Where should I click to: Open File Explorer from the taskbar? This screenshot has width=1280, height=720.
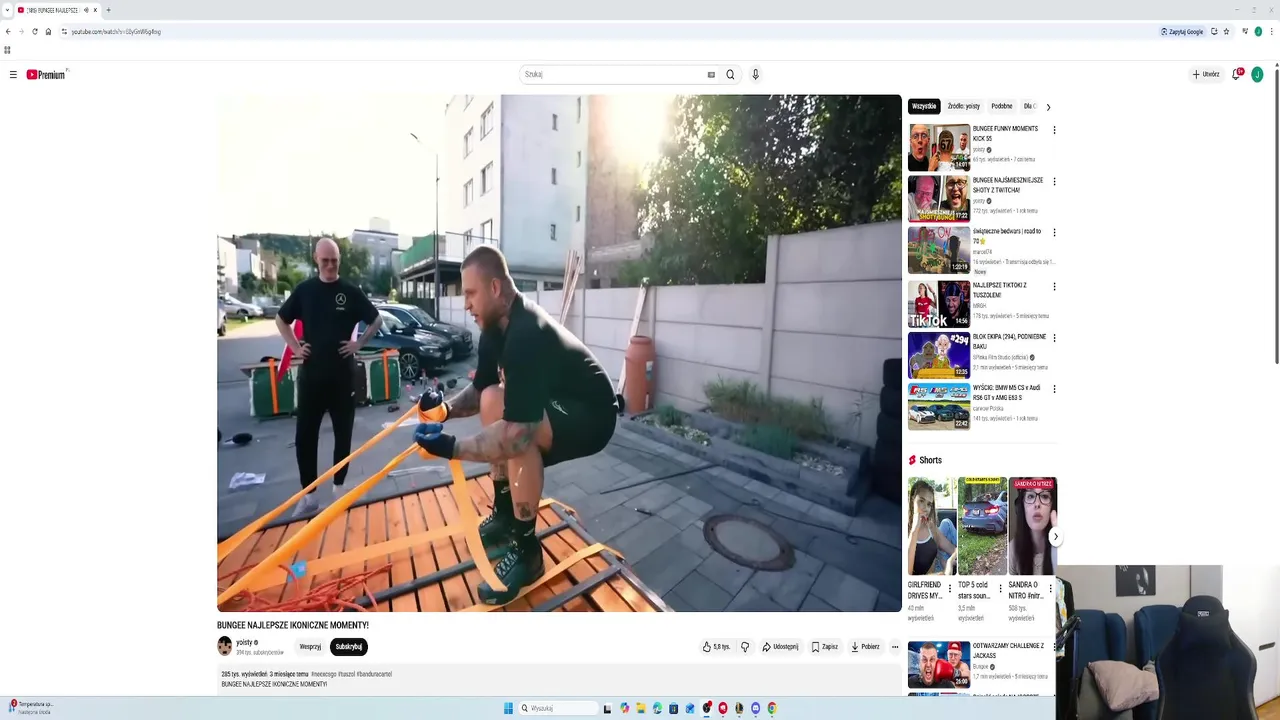641,708
